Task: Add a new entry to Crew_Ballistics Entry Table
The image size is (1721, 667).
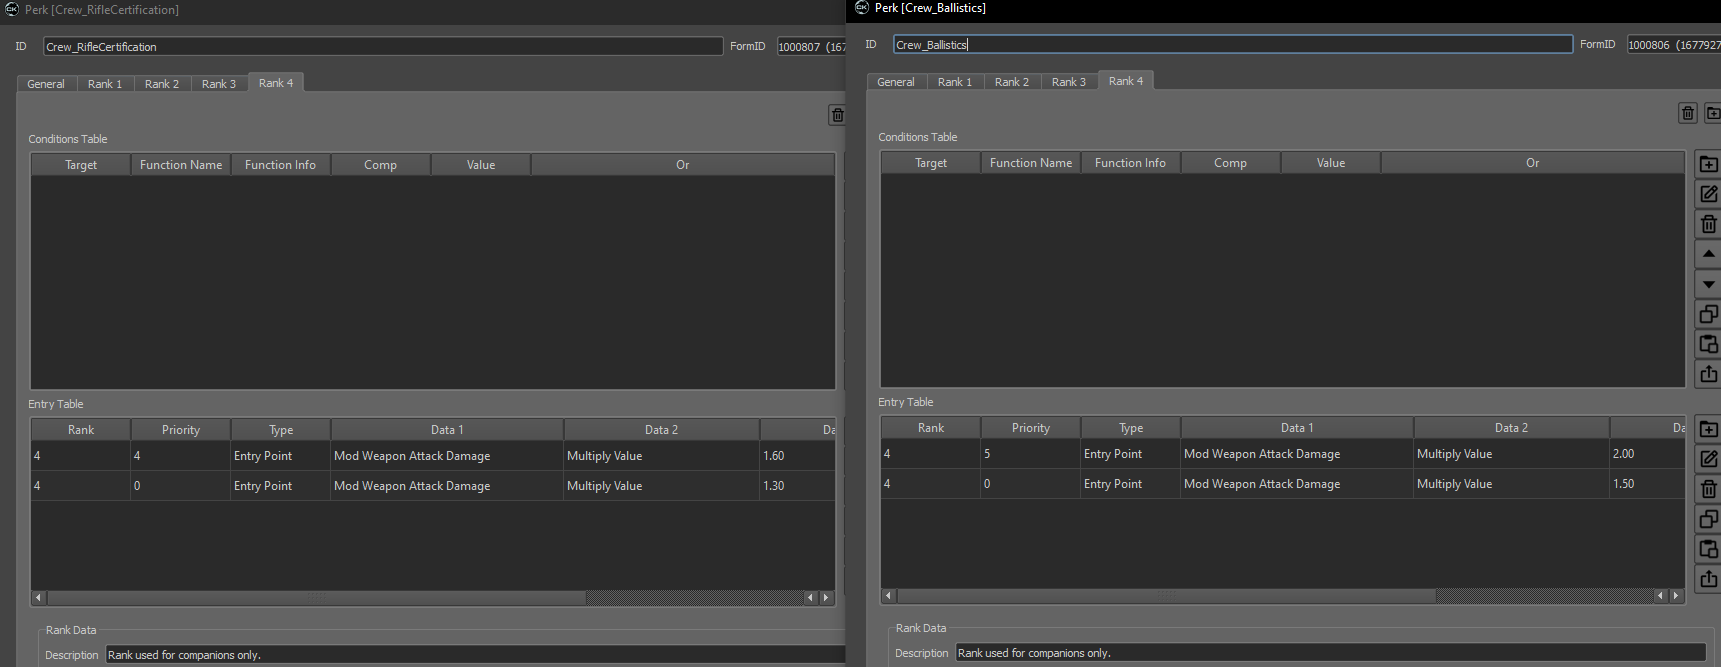Action: click(1709, 429)
